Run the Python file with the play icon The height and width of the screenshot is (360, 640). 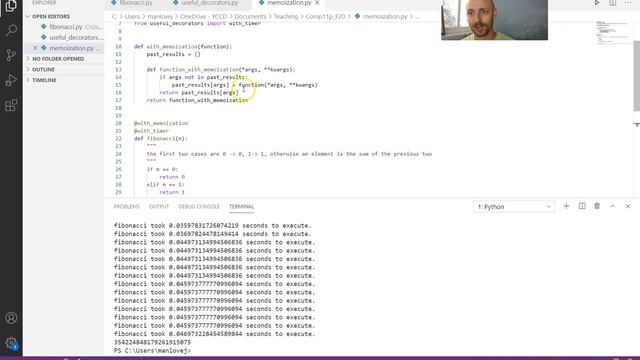597,3
